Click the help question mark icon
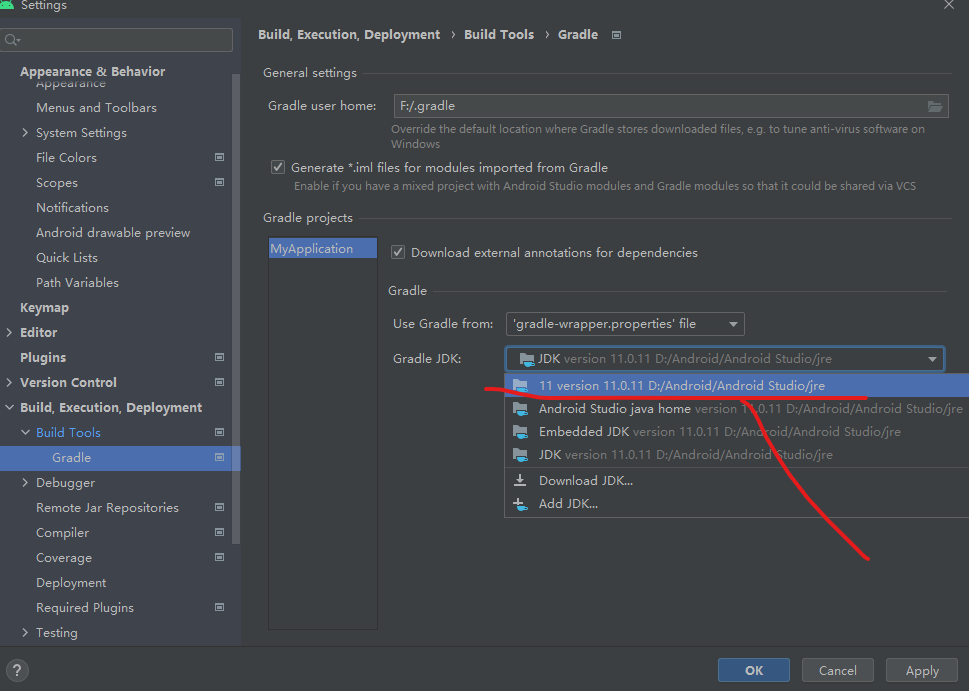The image size is (969, 691). pos(17,670)
